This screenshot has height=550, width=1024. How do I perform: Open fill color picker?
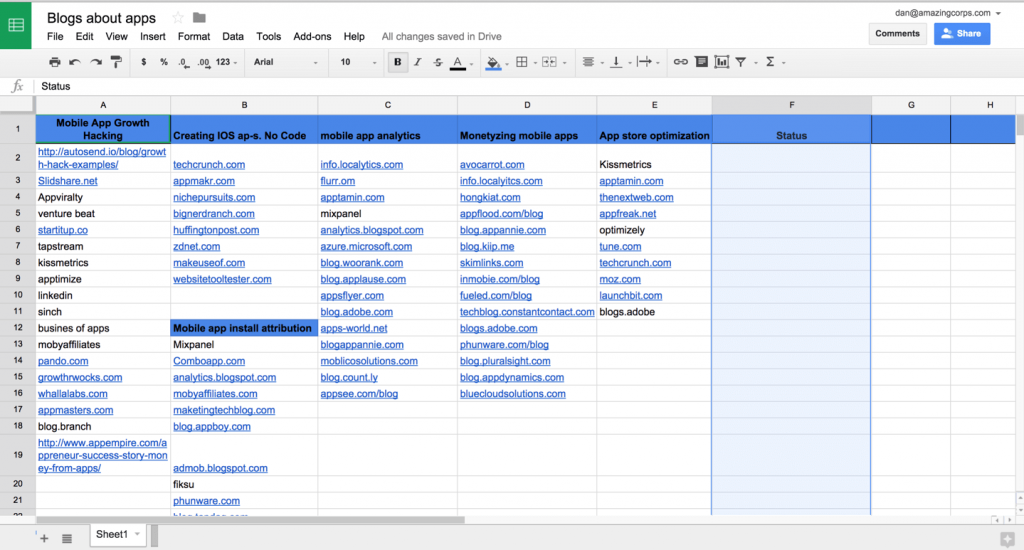point(494,63)
